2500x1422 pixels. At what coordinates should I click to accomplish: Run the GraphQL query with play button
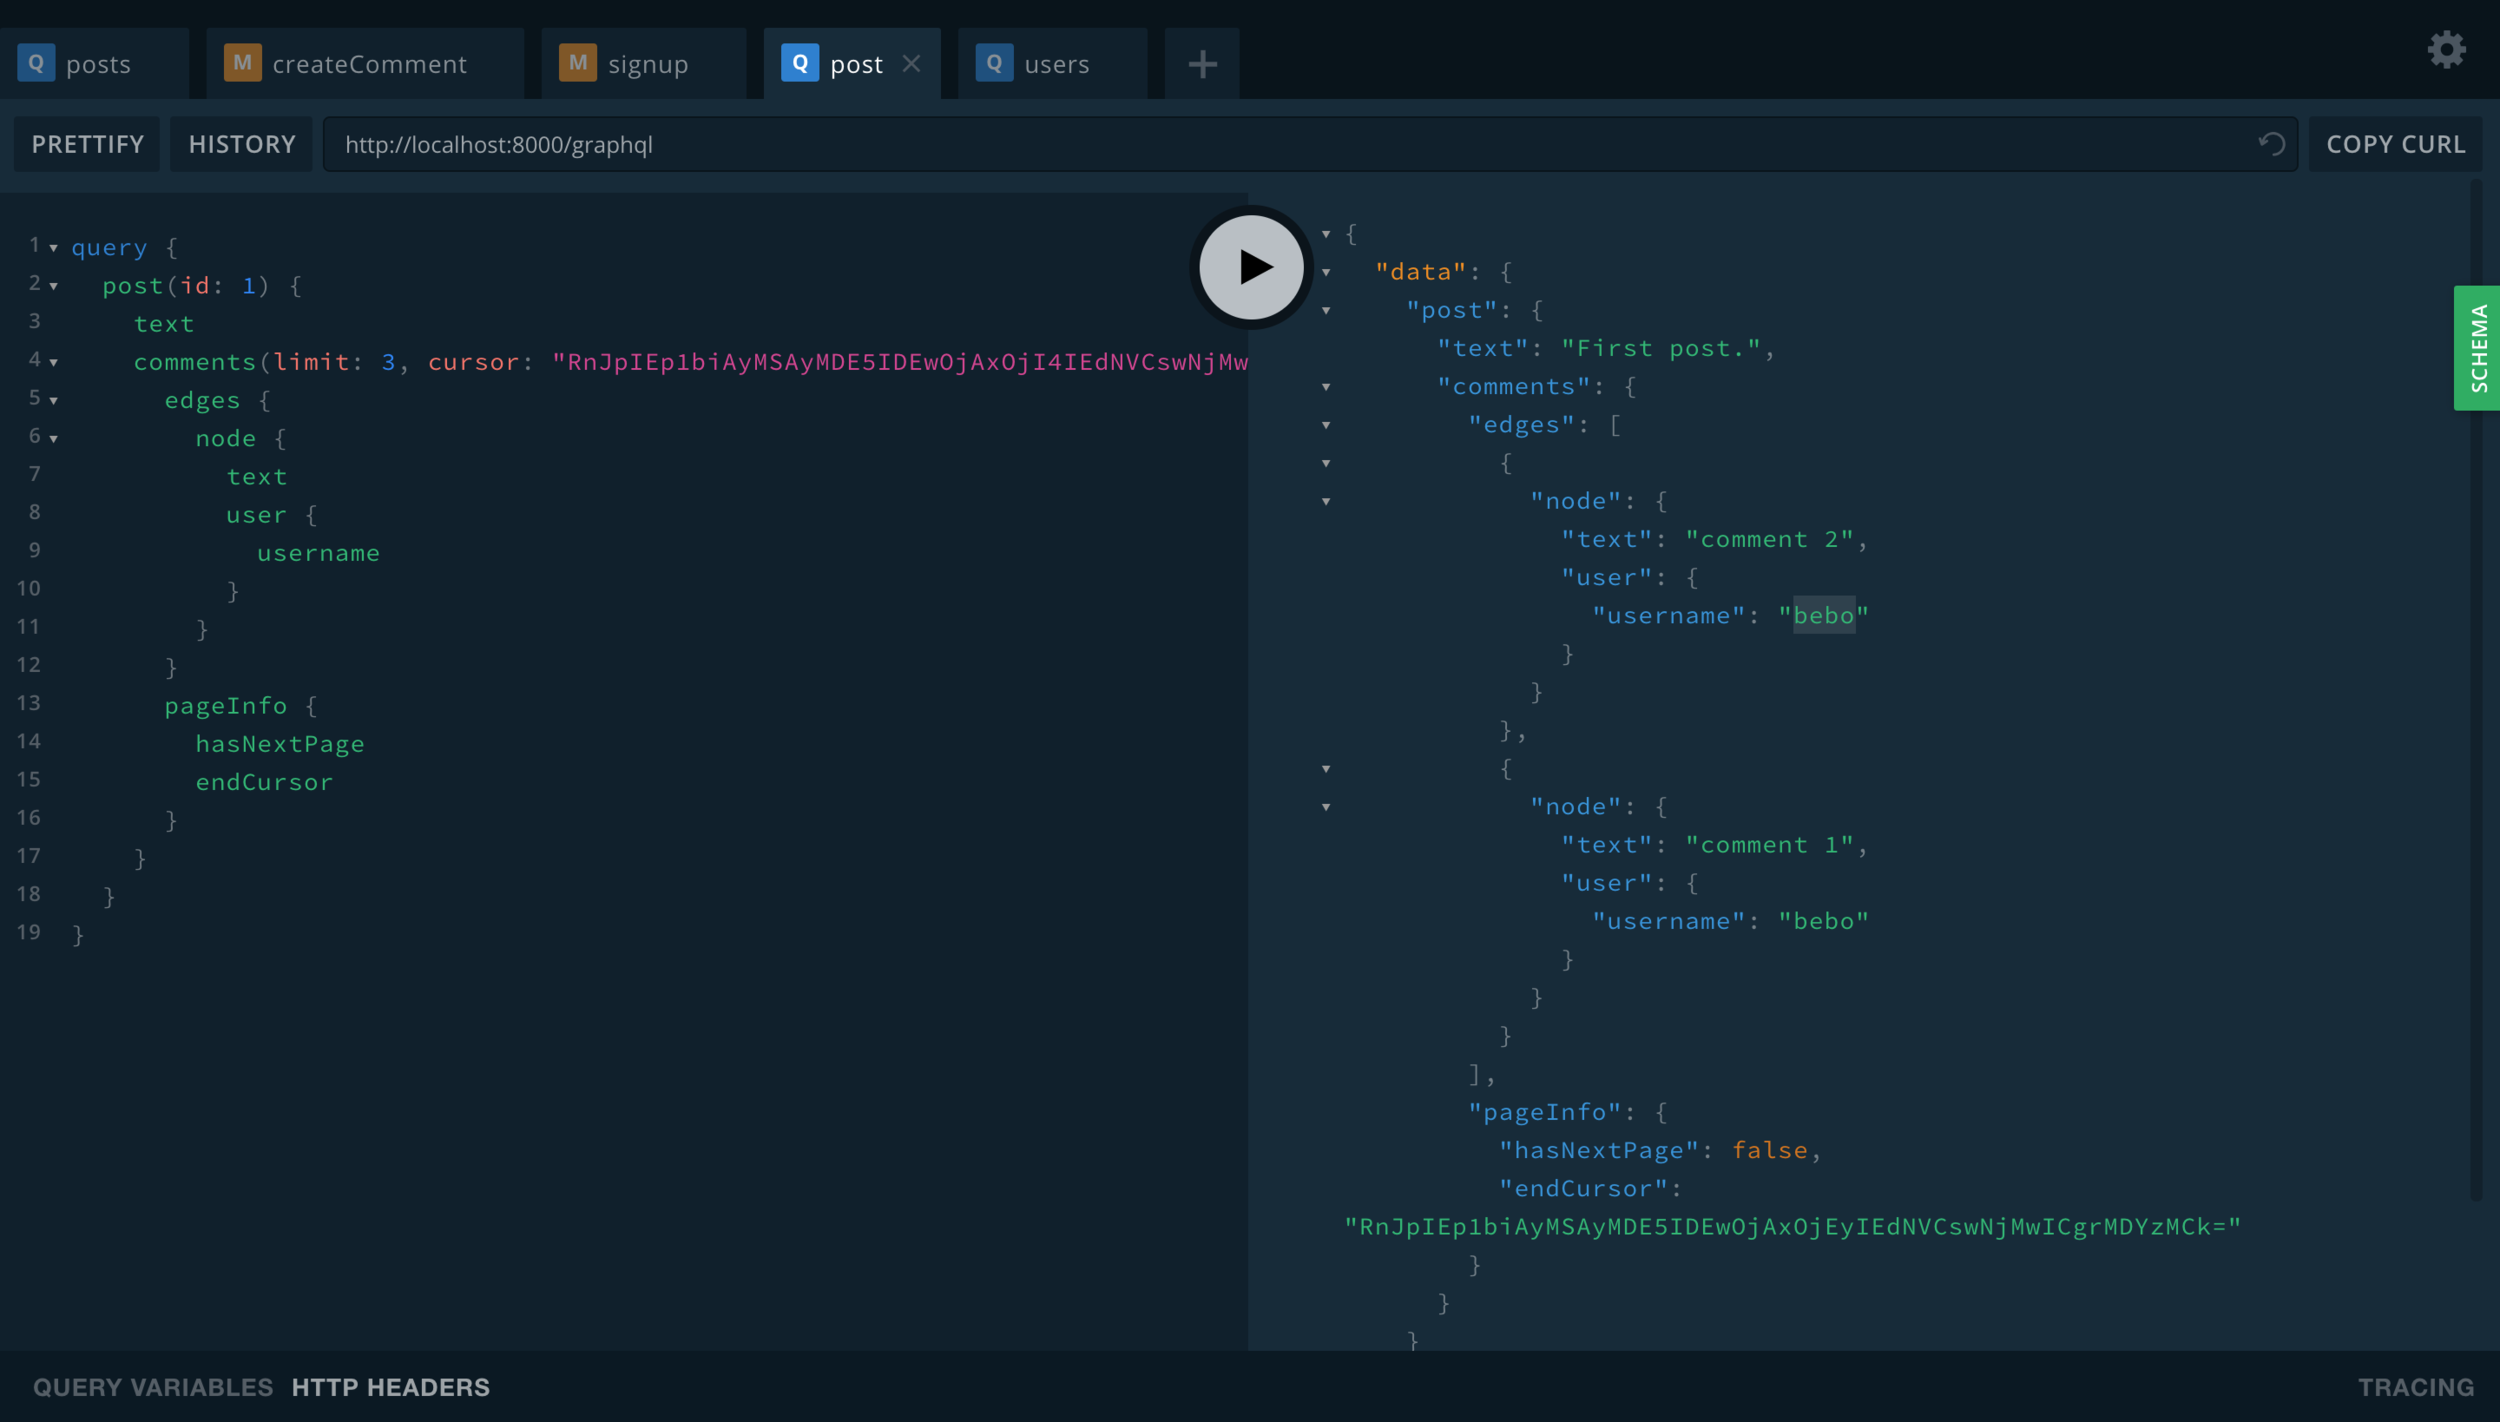(1251, 267)
